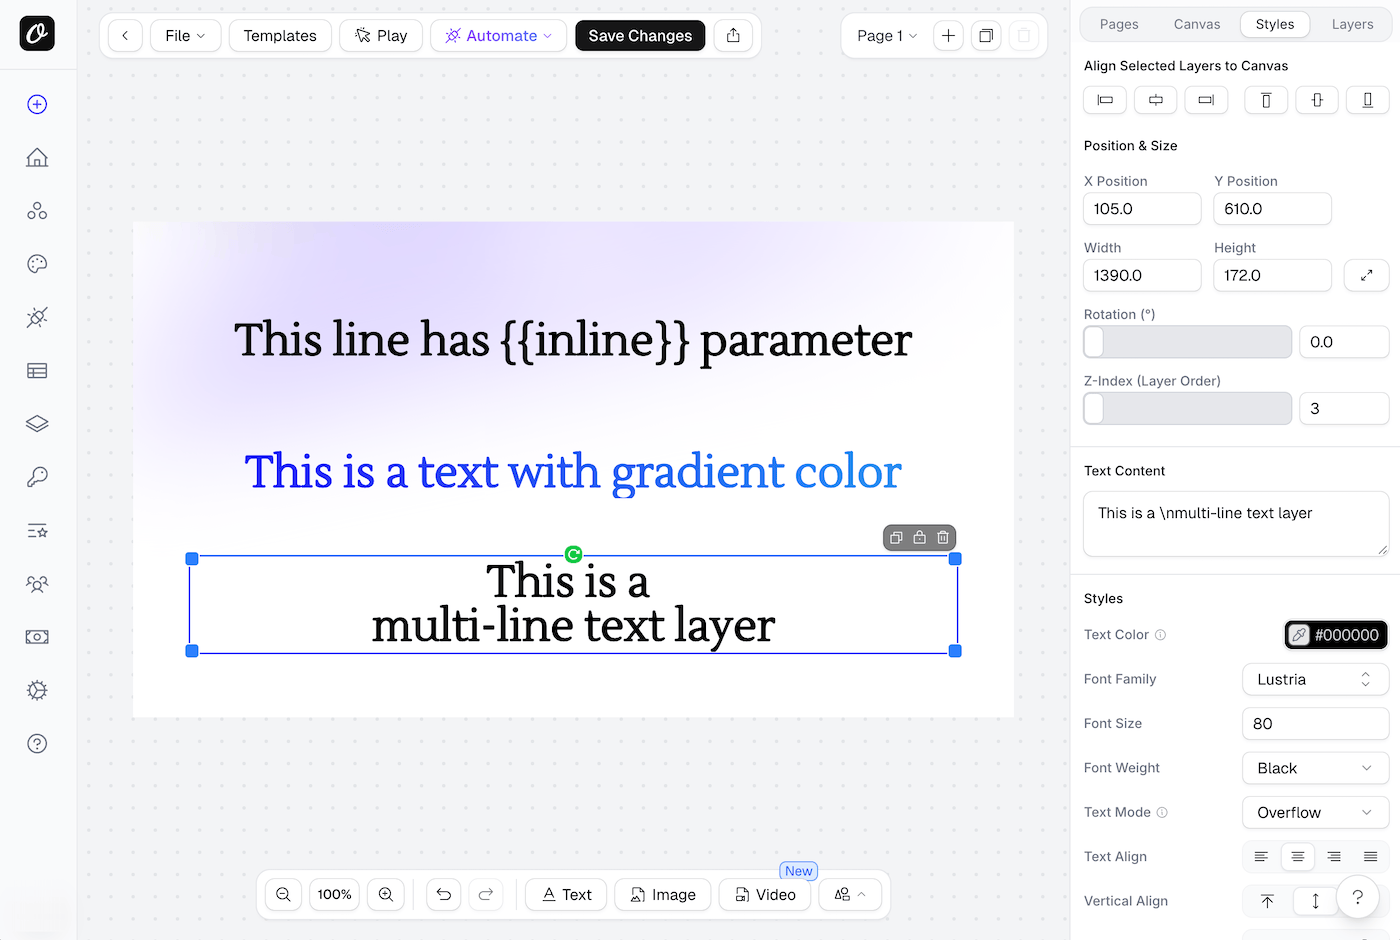Lock the selected text layer
The image size is (1400, 940).
click(920, 538)
